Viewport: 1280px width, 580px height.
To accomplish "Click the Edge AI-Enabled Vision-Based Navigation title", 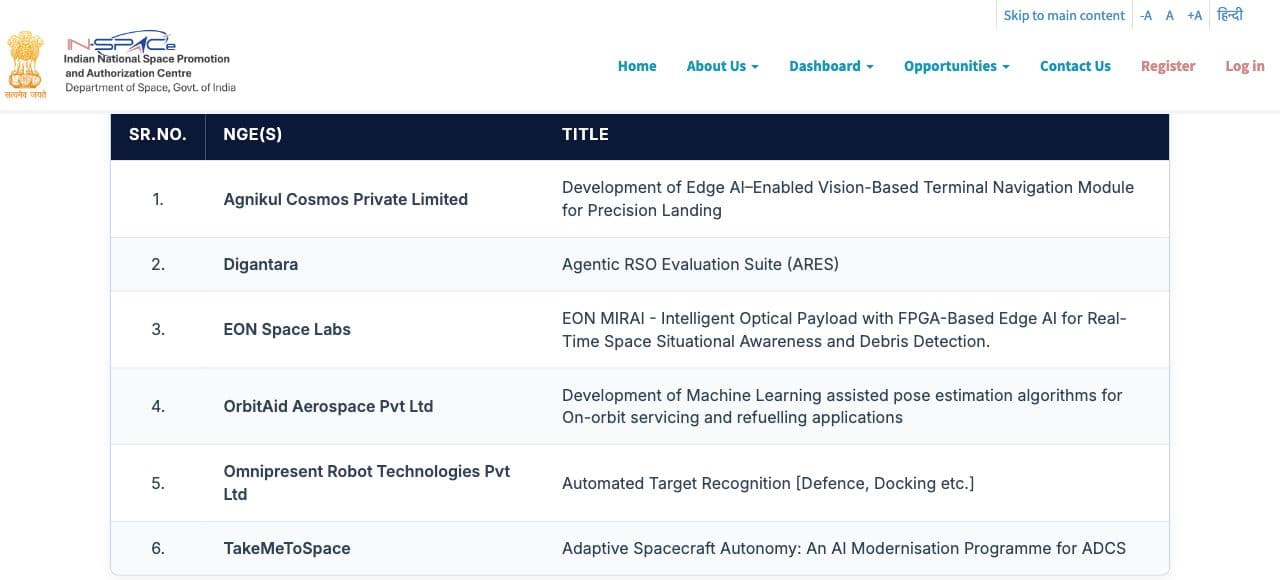I will coord(848,199).
